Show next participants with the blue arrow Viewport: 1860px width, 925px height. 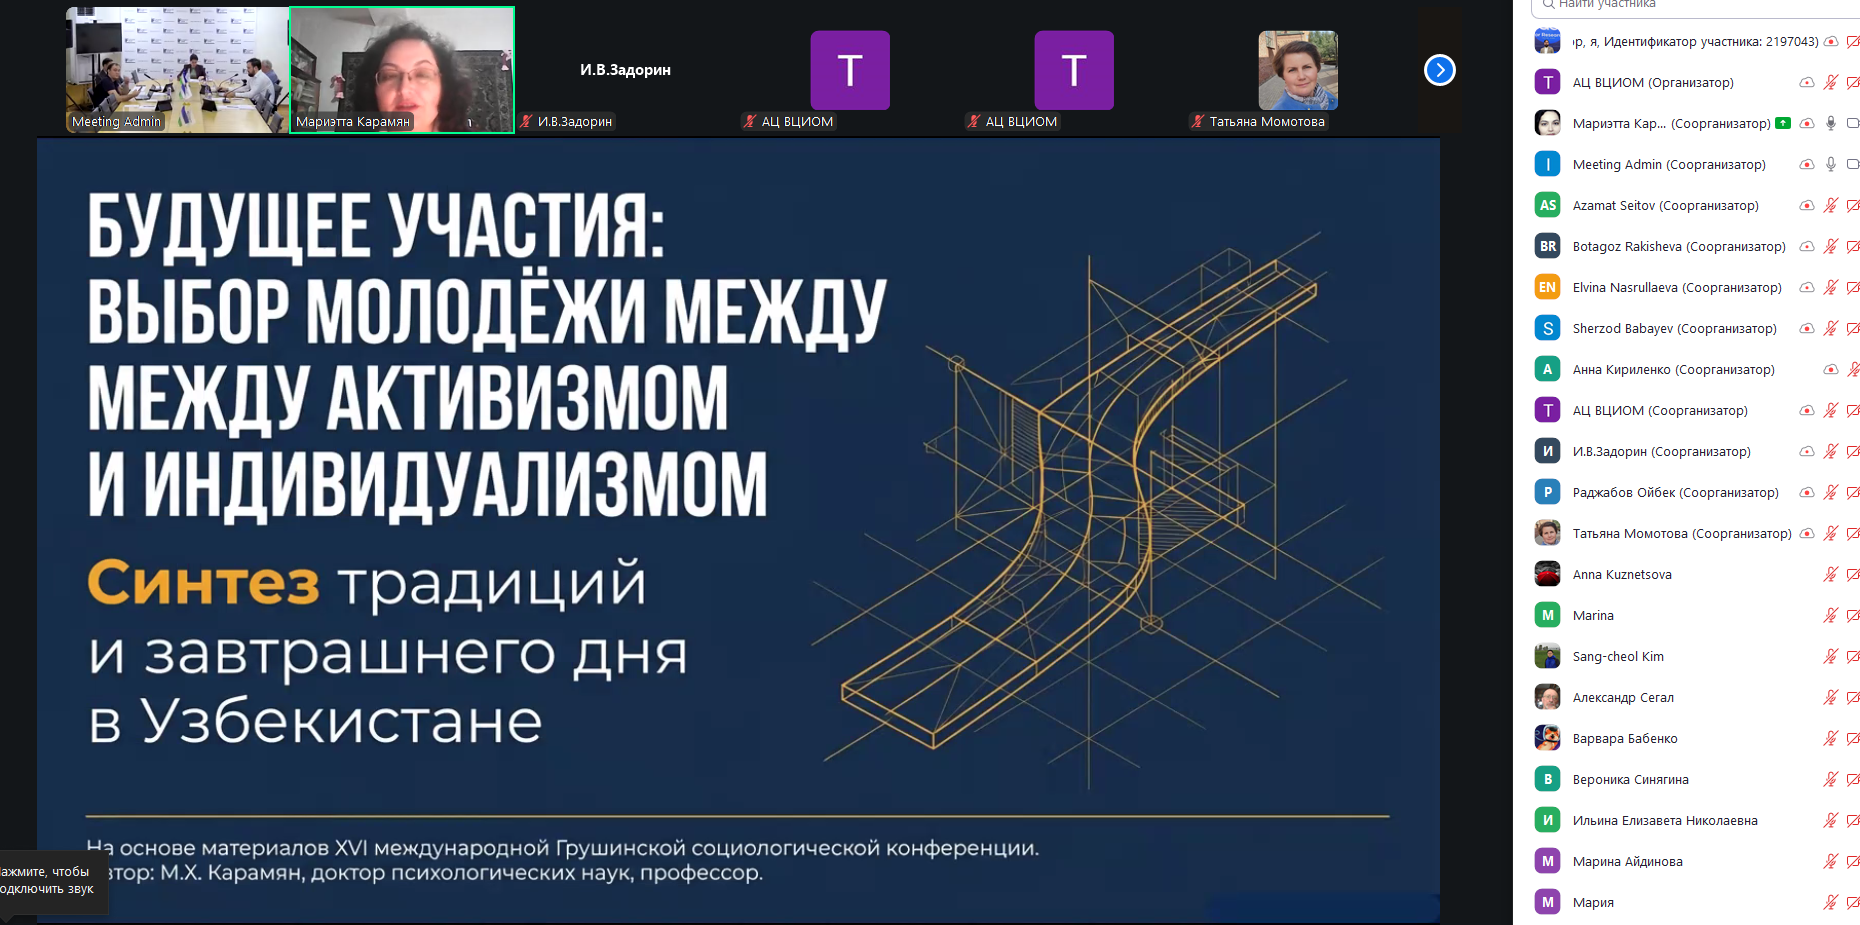[1439, 70]
